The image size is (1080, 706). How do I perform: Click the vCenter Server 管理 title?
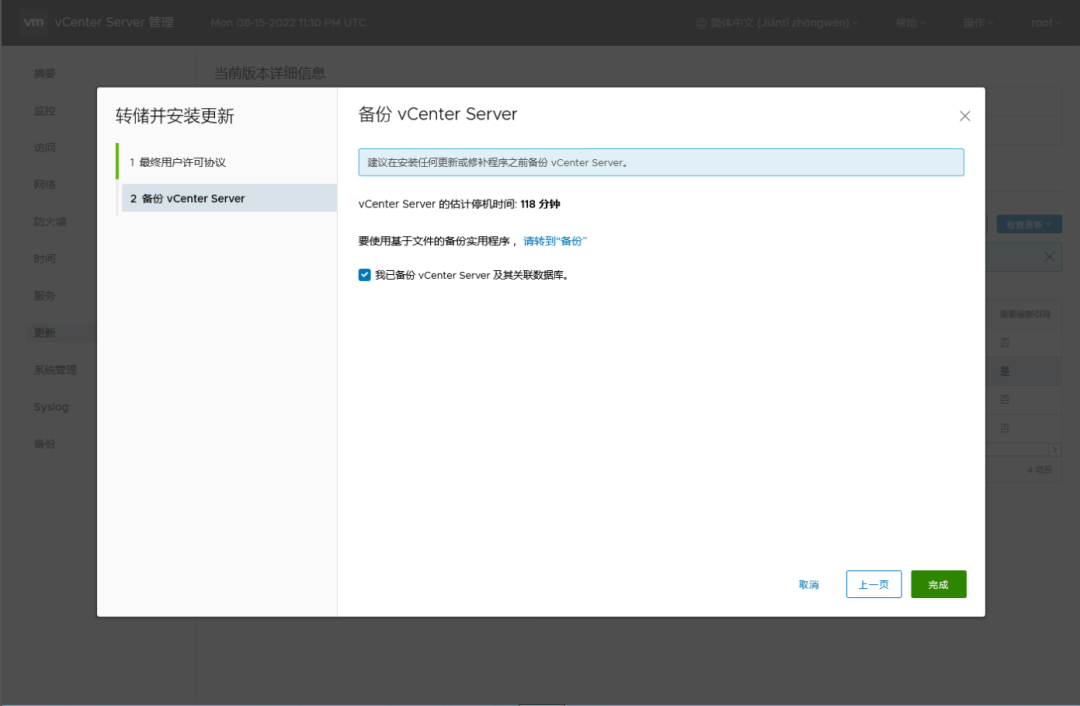tap(114, 22)
